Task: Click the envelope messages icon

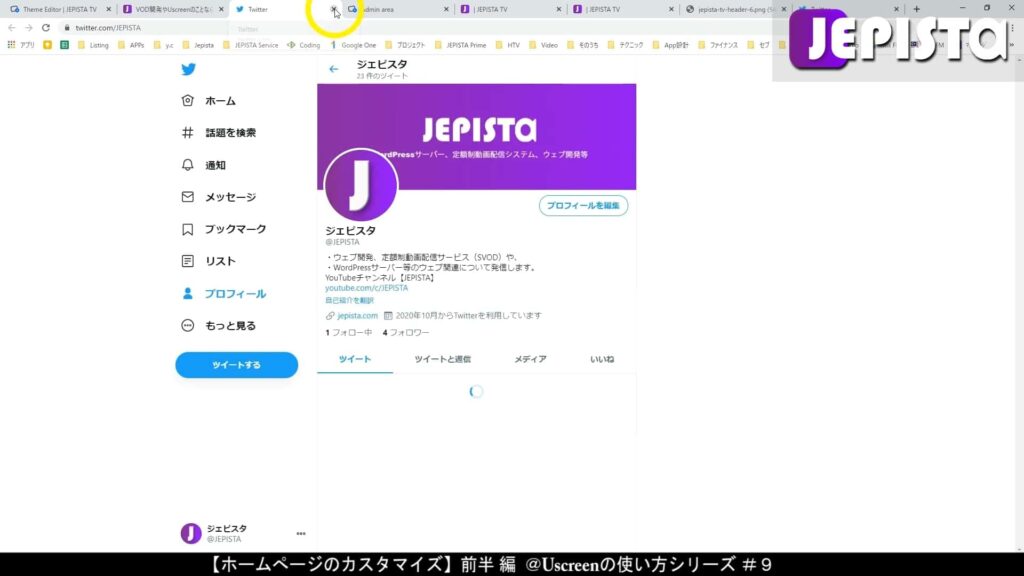Action: click(187, 197)
